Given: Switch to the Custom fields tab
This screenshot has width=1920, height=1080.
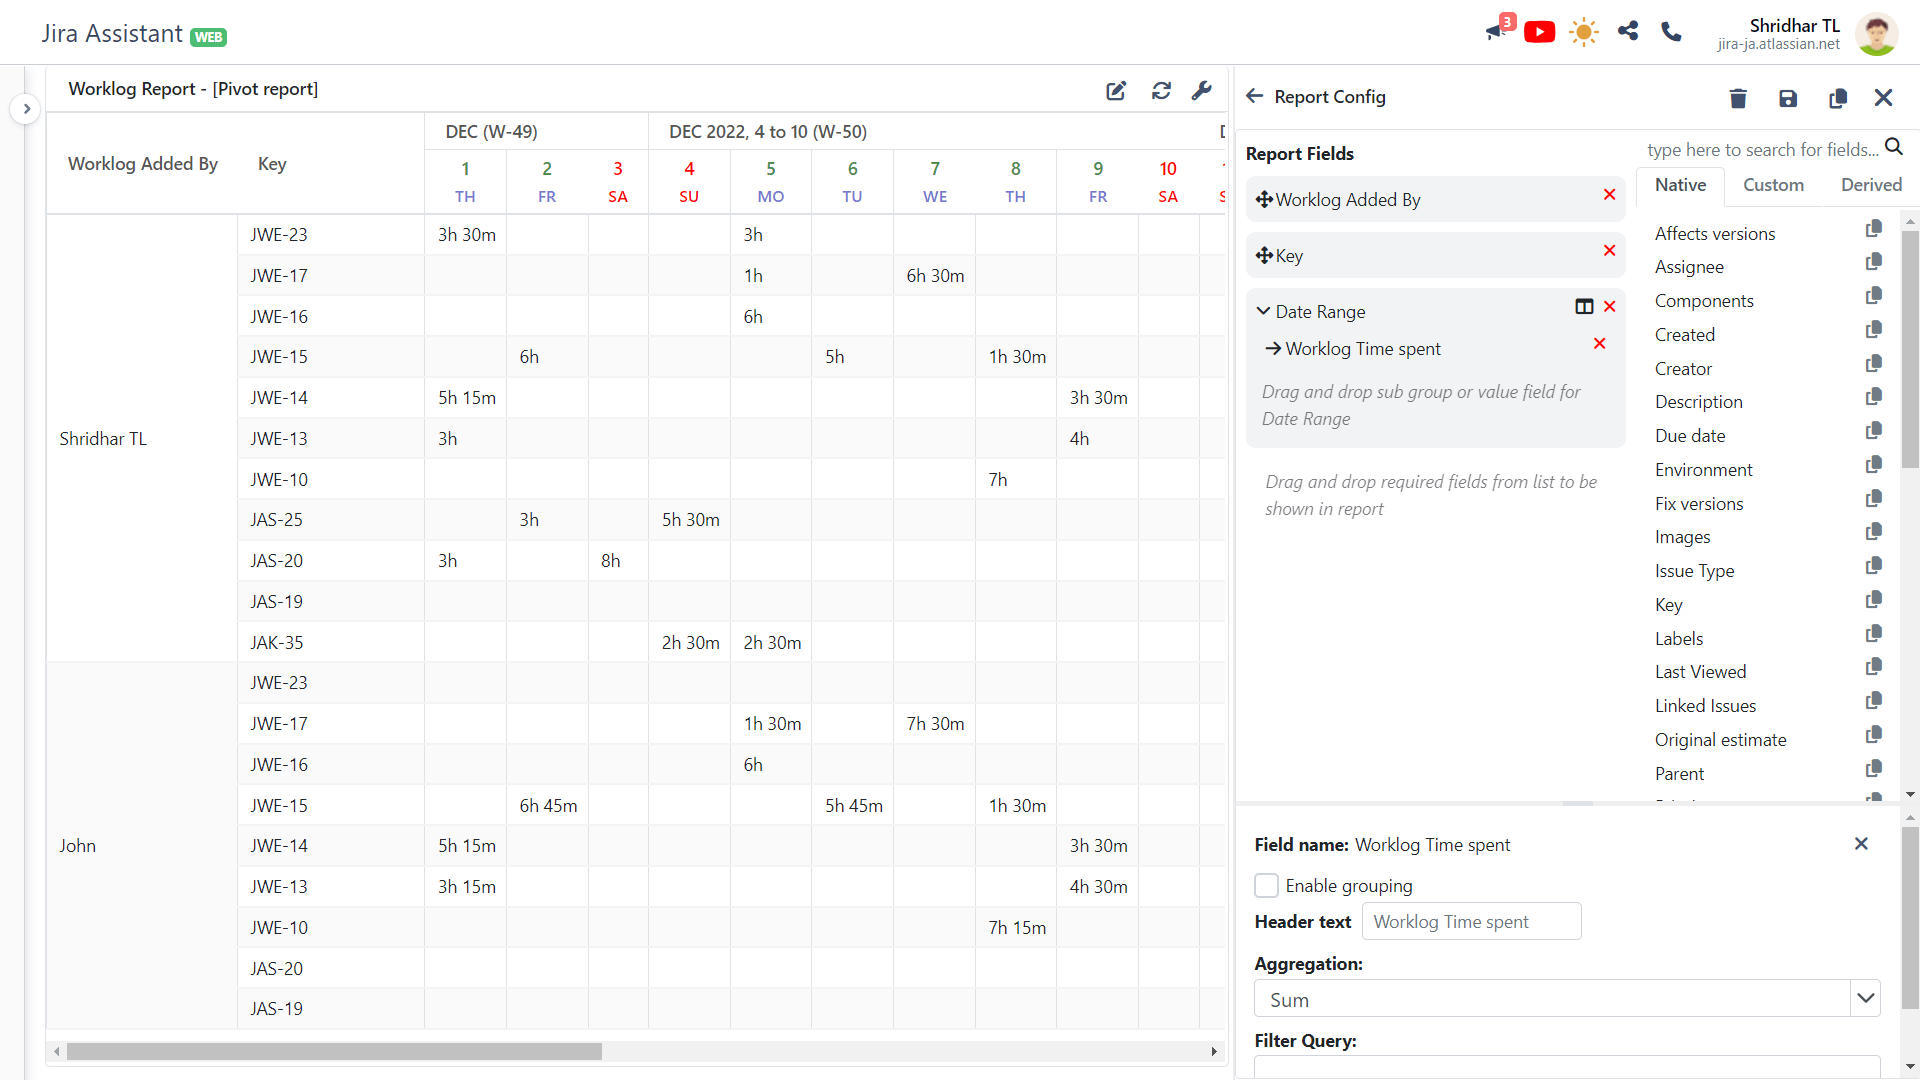Looking at the screenshot, I should 1773,185.
